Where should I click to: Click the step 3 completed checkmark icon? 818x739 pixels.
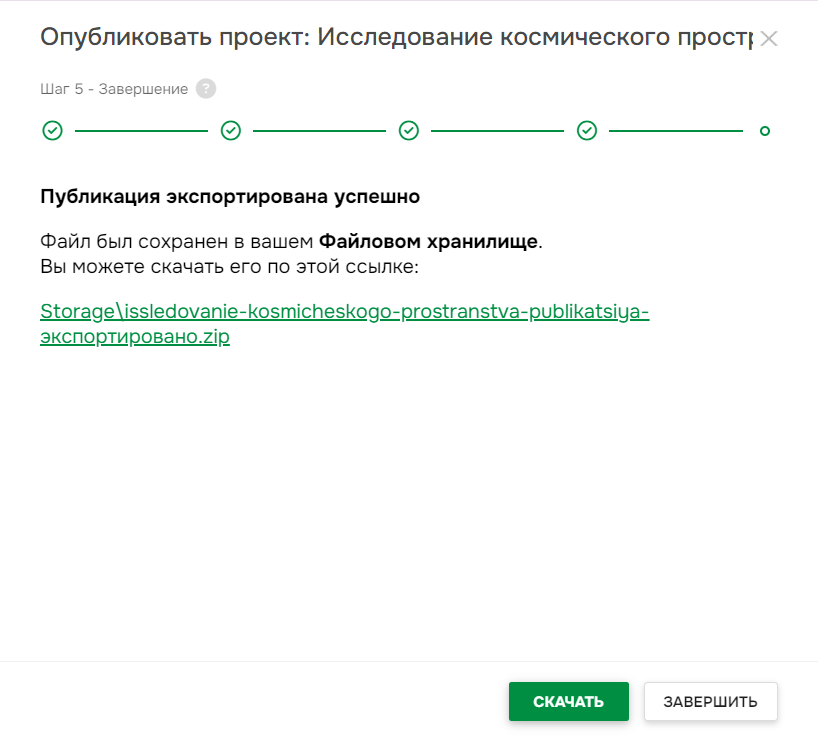click(x=409, y=130)
